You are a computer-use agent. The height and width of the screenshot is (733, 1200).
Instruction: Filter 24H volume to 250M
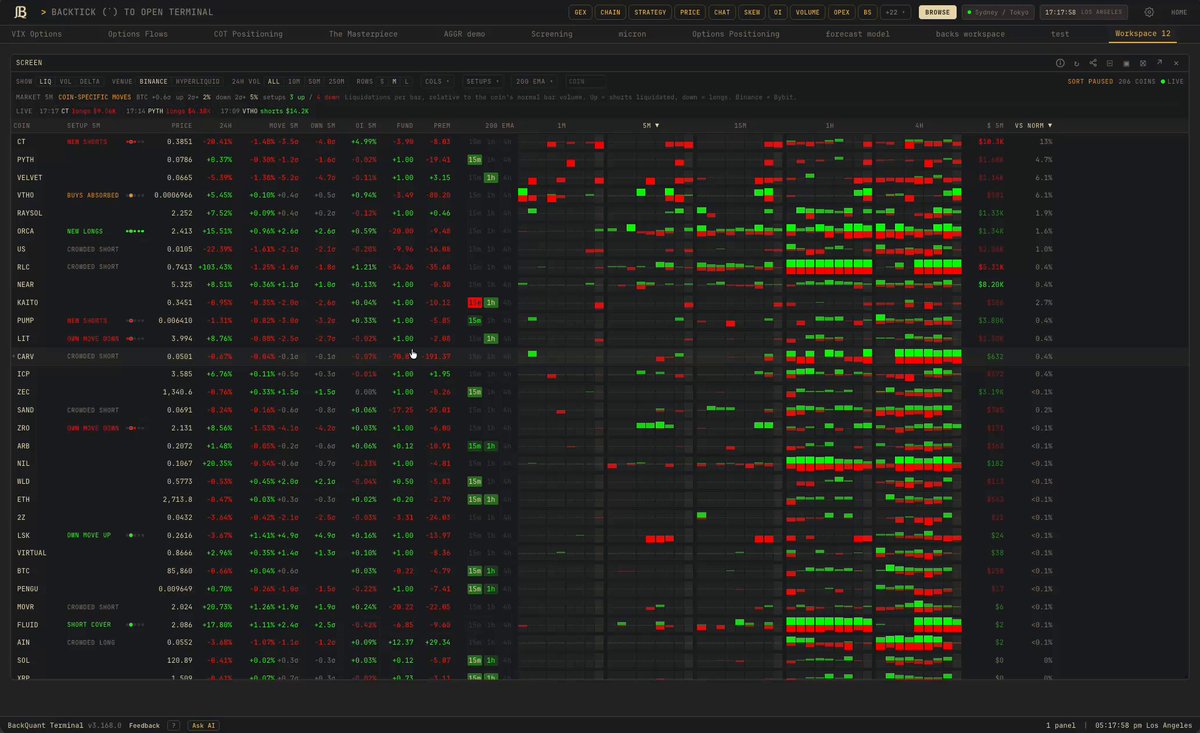click(x=336, y=81)
